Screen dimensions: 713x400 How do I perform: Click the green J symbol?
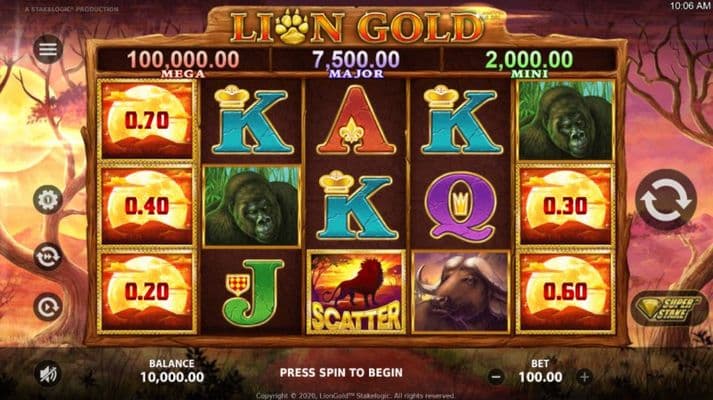(x=252, y=292)
